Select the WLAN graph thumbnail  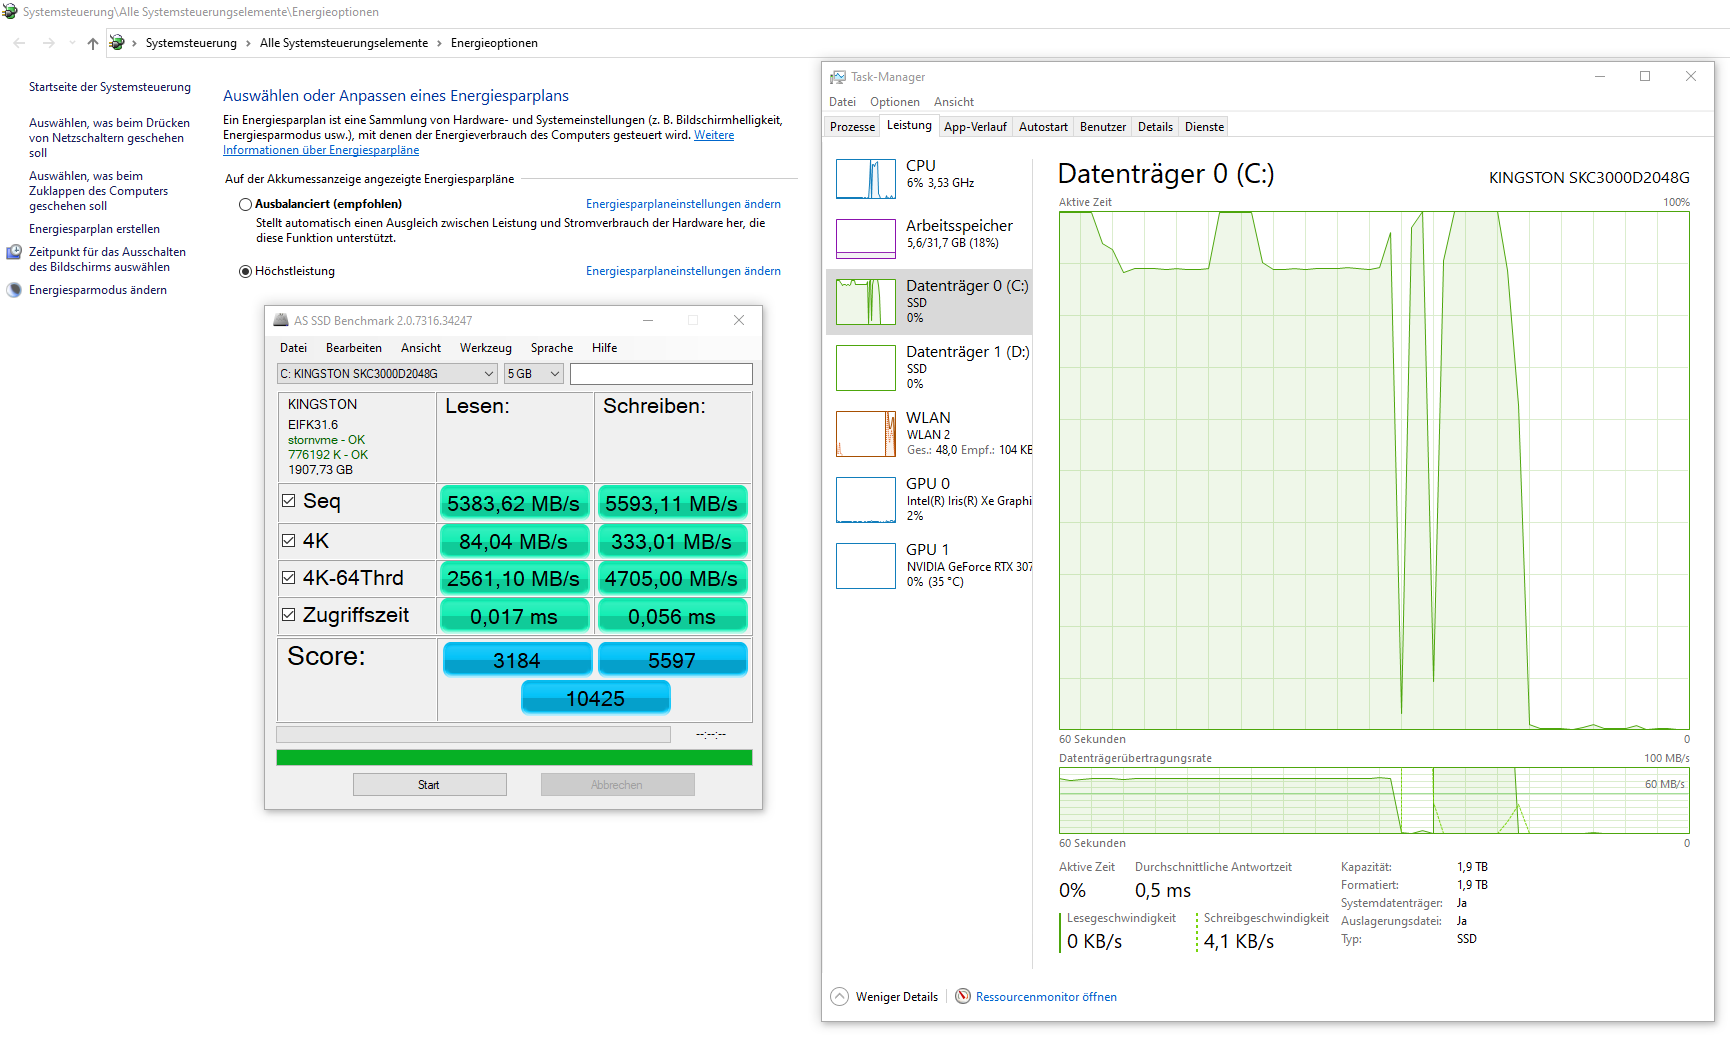point(866,434)
